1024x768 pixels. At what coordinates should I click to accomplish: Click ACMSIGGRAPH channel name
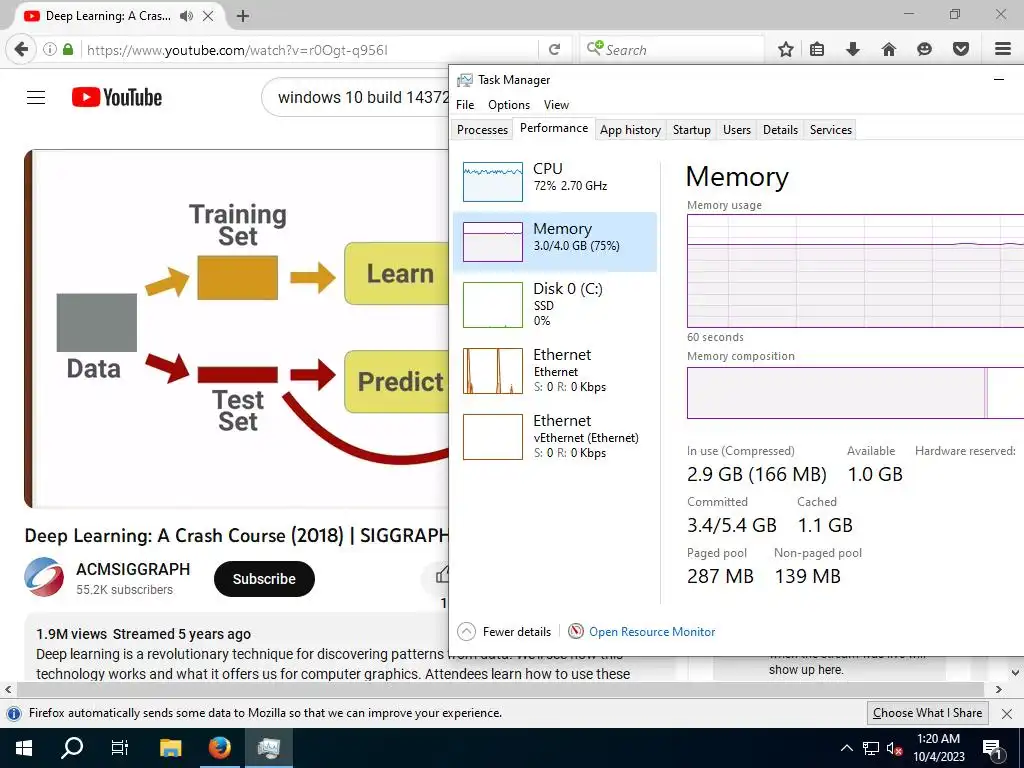133,569
